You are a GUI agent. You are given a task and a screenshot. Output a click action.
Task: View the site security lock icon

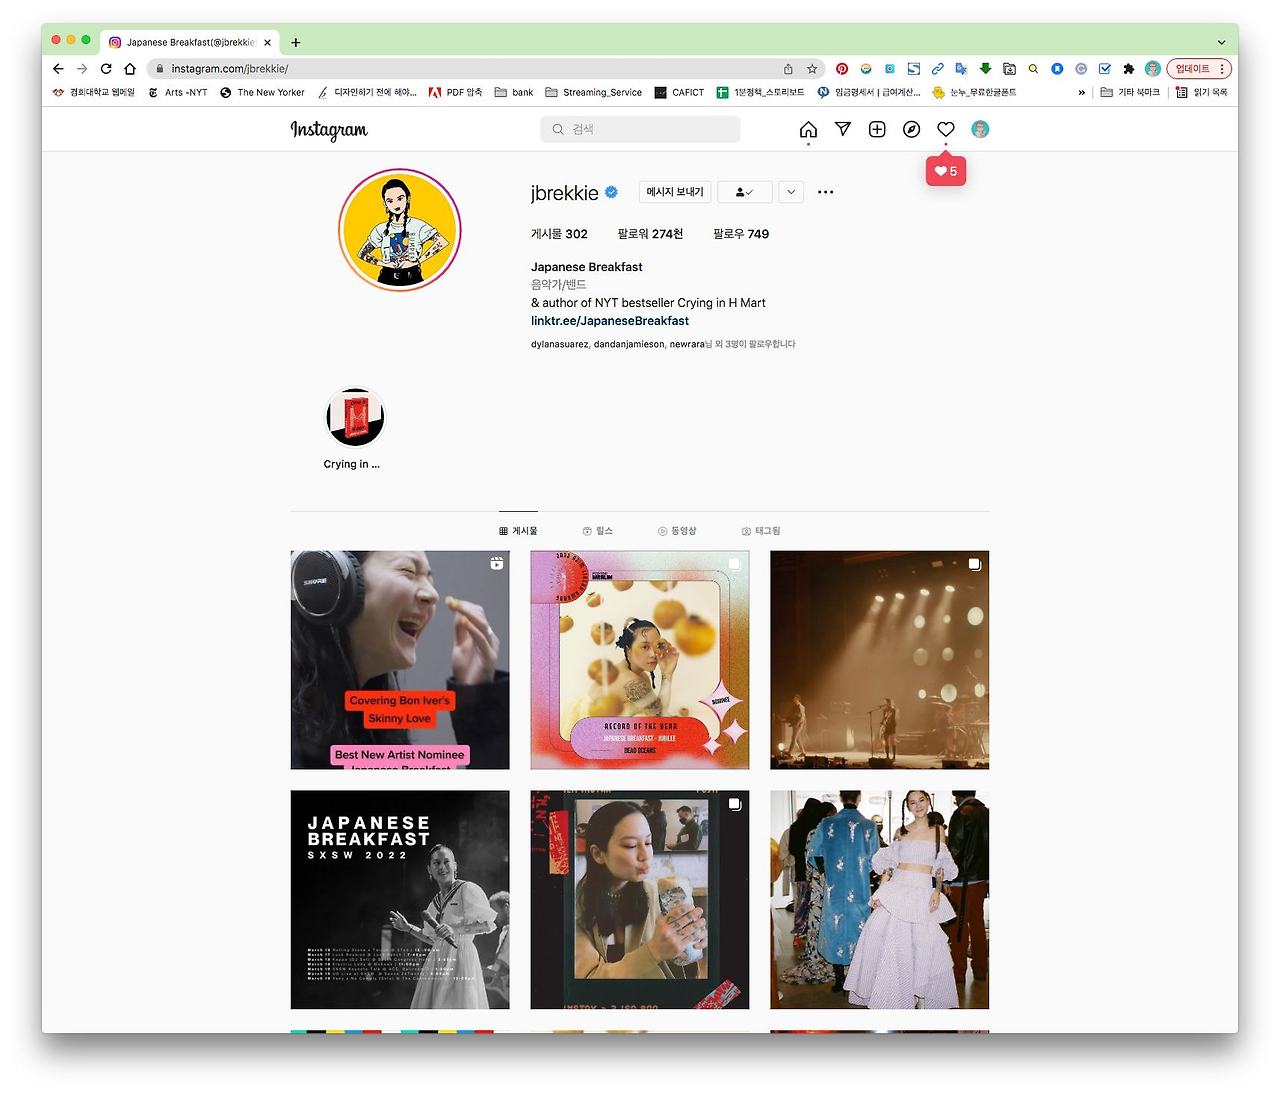(159, 69)
